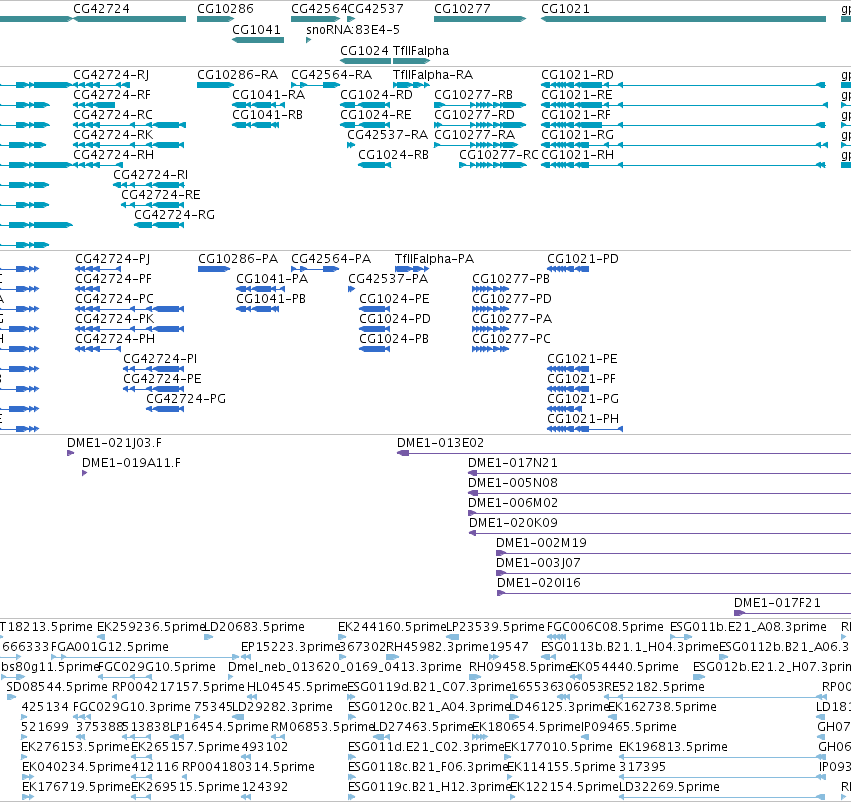Select the TfIIFalpha-PA protein label
The height and width of the screenshot is (802, 851).
[434, 259]
